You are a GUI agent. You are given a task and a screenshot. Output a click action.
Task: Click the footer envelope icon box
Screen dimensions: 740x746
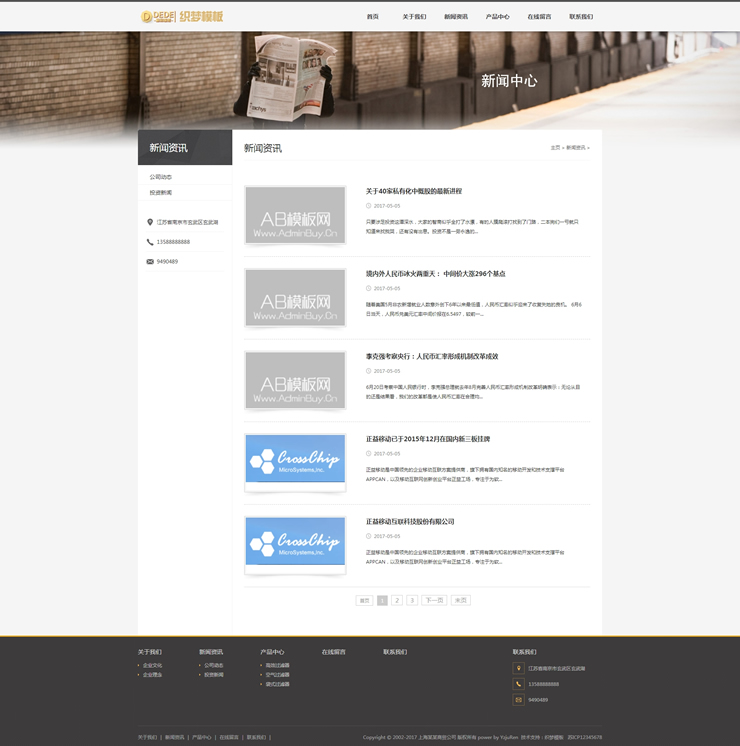(518, 700)
